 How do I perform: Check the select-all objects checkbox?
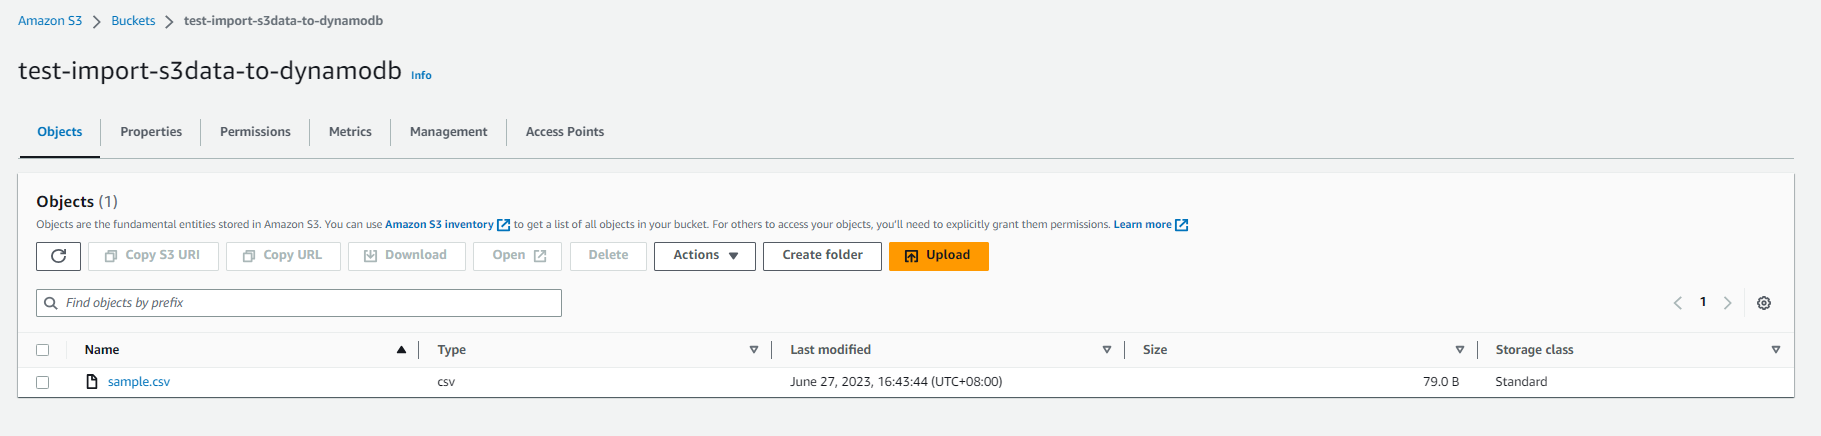click(42, 350)
